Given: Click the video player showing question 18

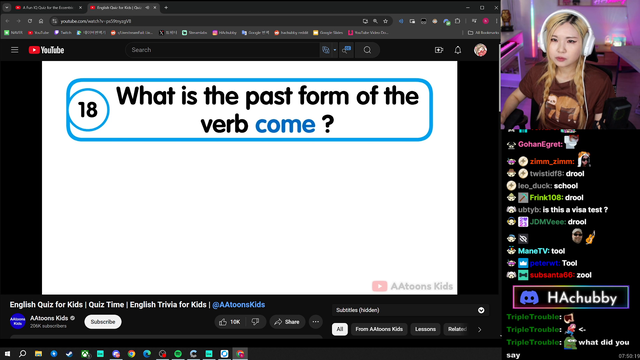Looking at the screenshot, I should pos(249,178).
